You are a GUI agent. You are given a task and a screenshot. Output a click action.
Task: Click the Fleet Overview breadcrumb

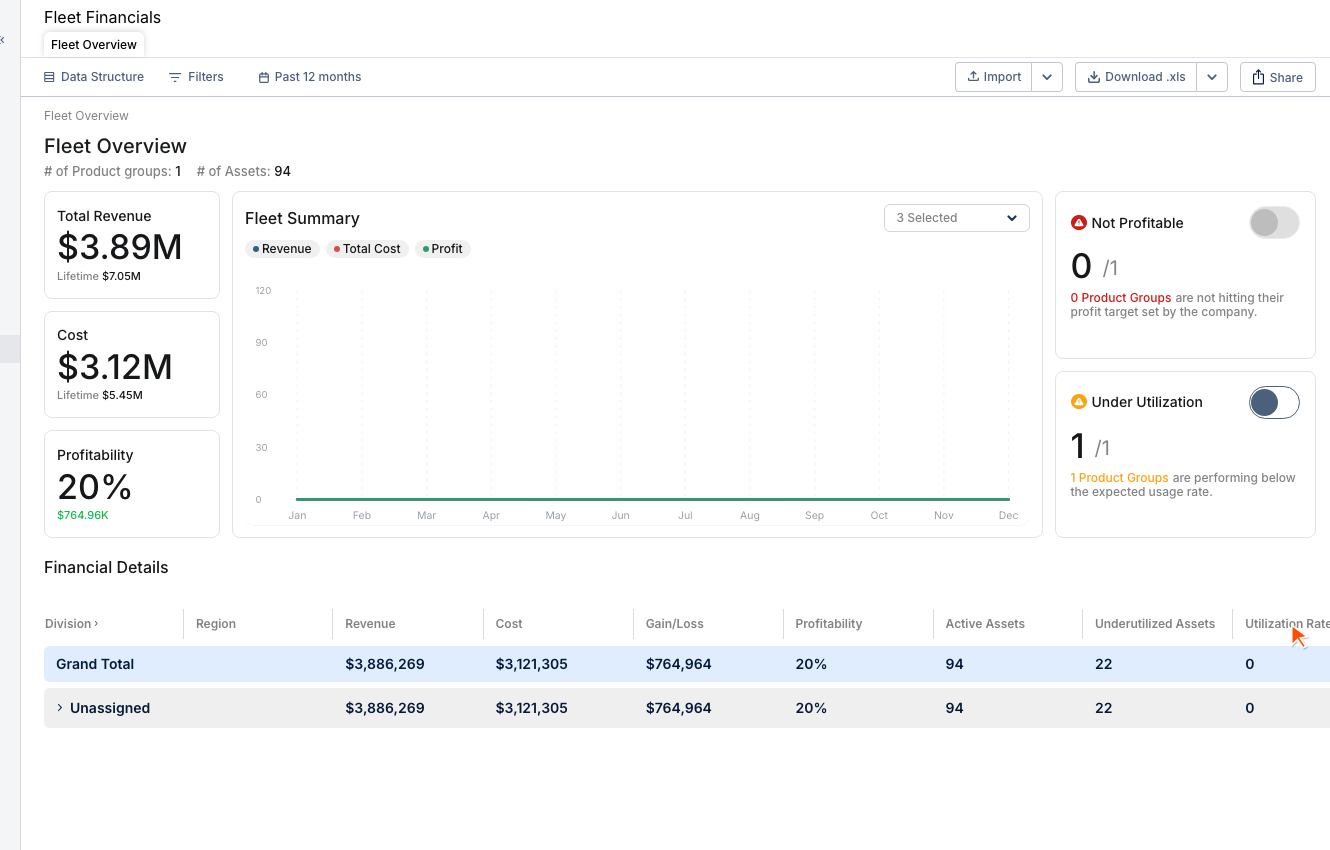pos(86,116)
